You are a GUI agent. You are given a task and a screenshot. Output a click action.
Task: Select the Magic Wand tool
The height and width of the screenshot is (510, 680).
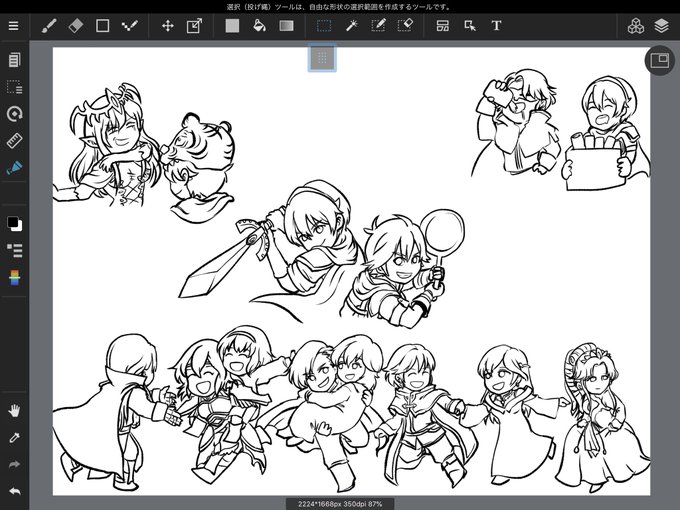tap(351, 26)
